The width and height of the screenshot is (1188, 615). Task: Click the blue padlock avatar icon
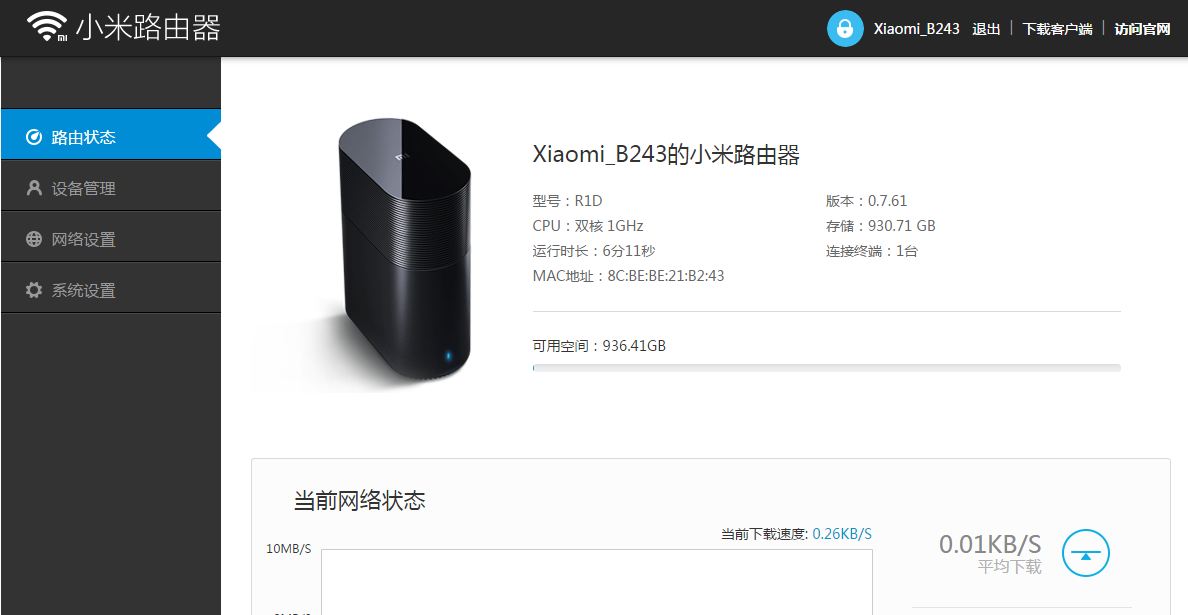click(844, 28)
